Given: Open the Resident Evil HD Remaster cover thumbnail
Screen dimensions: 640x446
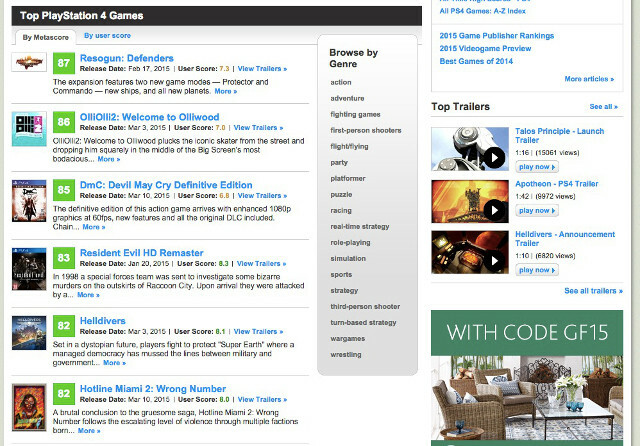Looking at the screenshot, I should 29,269.
